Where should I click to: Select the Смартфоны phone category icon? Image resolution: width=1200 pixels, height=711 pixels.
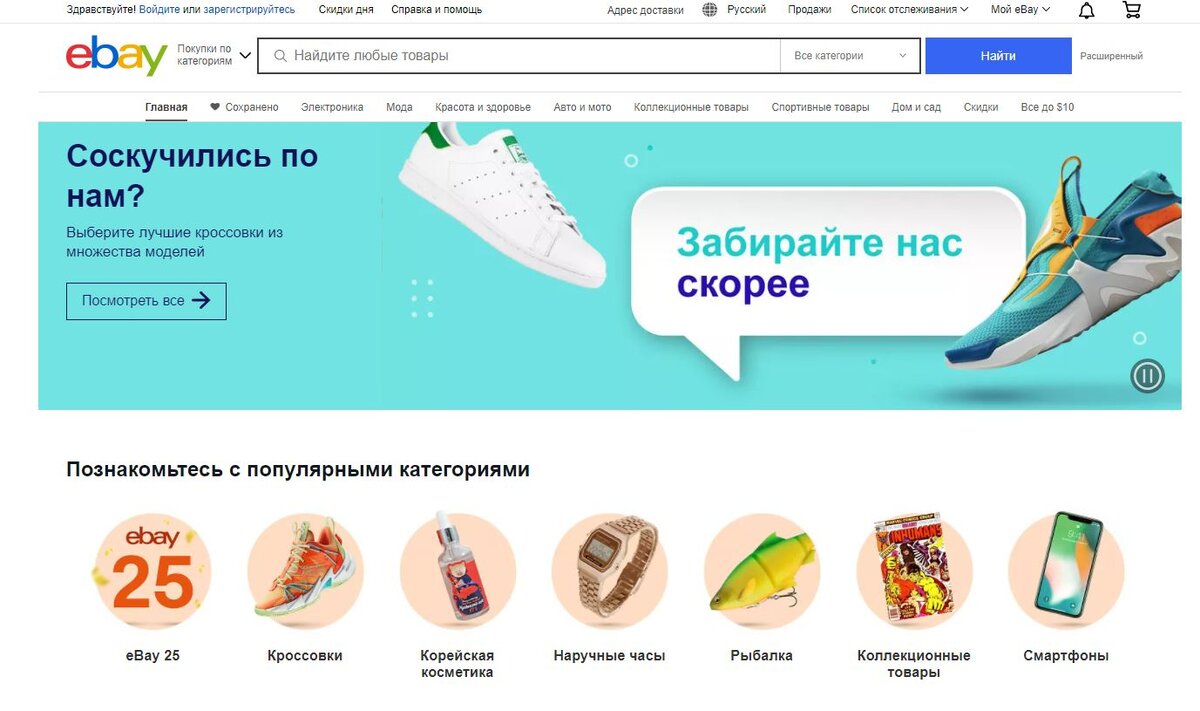point(1066,573)
